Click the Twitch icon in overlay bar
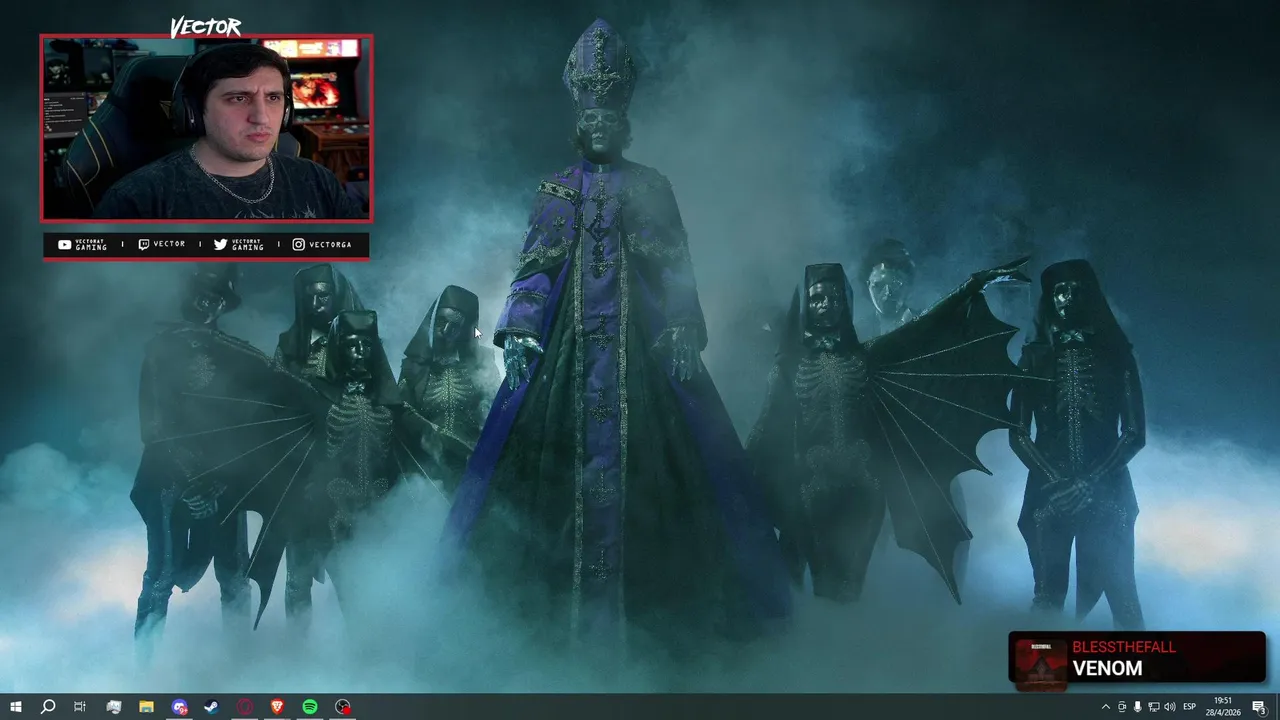 (x=144, y=244)
